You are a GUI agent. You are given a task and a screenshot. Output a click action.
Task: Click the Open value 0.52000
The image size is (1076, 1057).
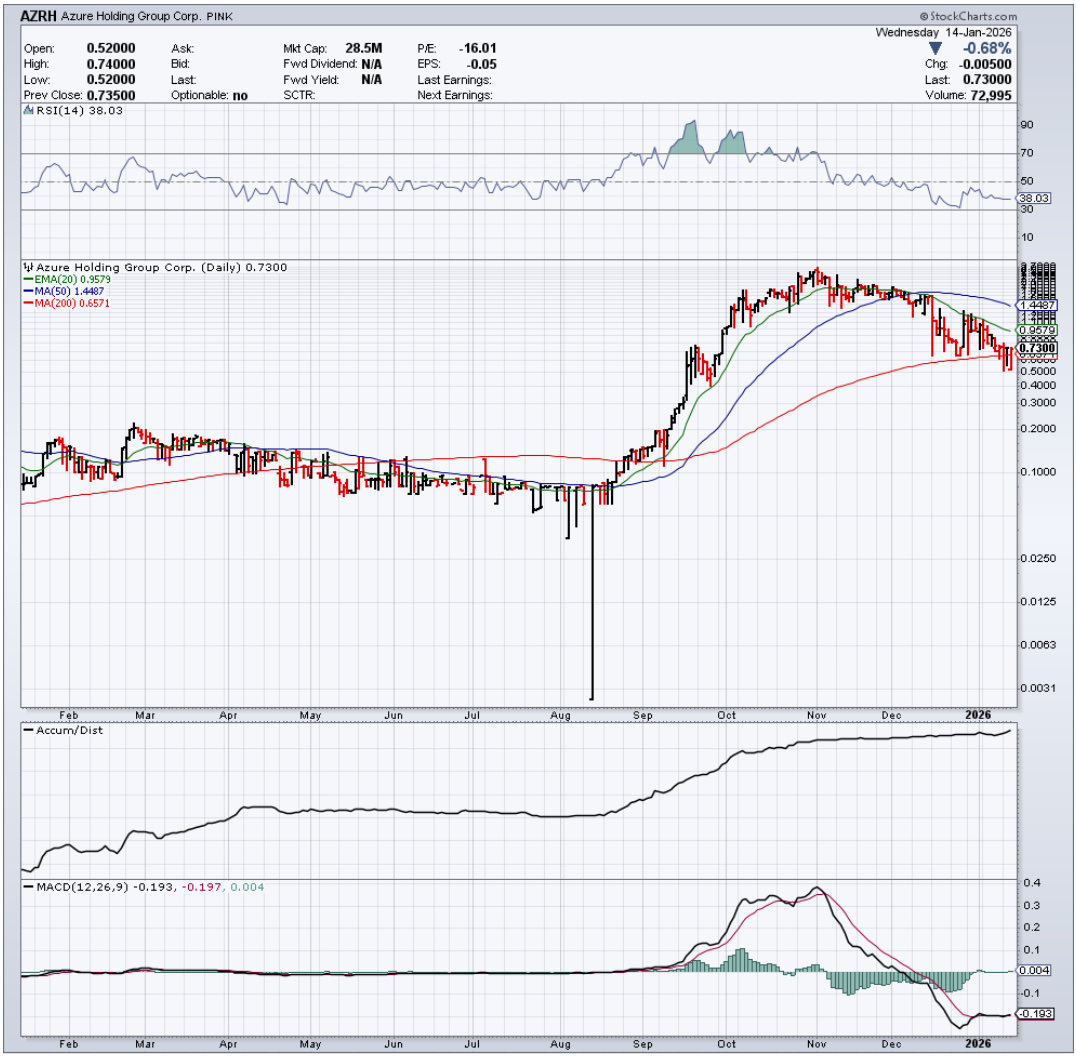click(110, 48)
